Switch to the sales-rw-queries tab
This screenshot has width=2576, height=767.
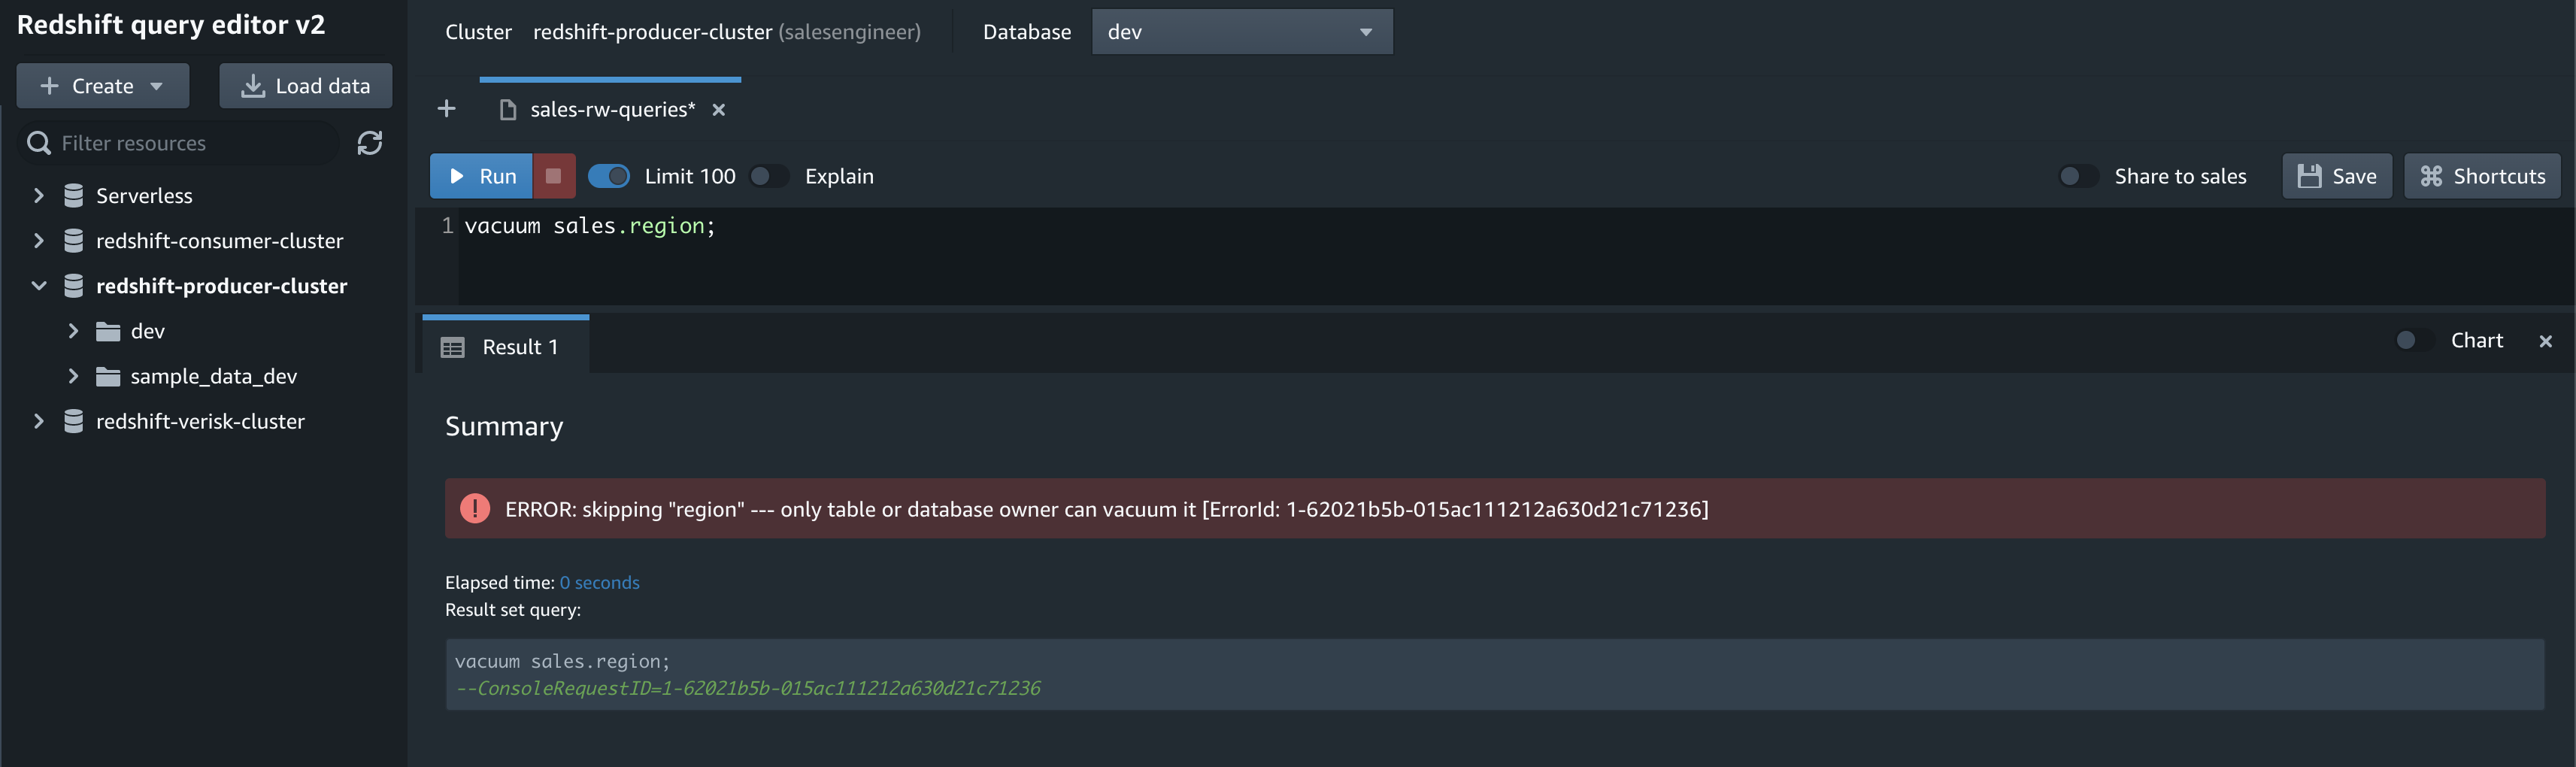tap(612, 109)
